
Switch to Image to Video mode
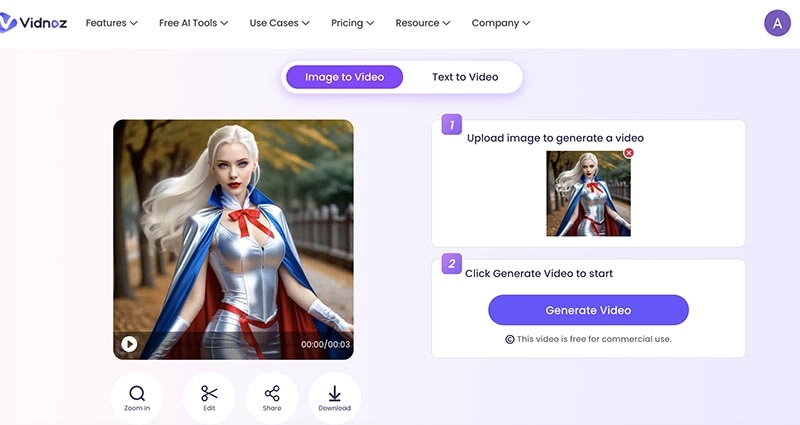tap(343, 77)
